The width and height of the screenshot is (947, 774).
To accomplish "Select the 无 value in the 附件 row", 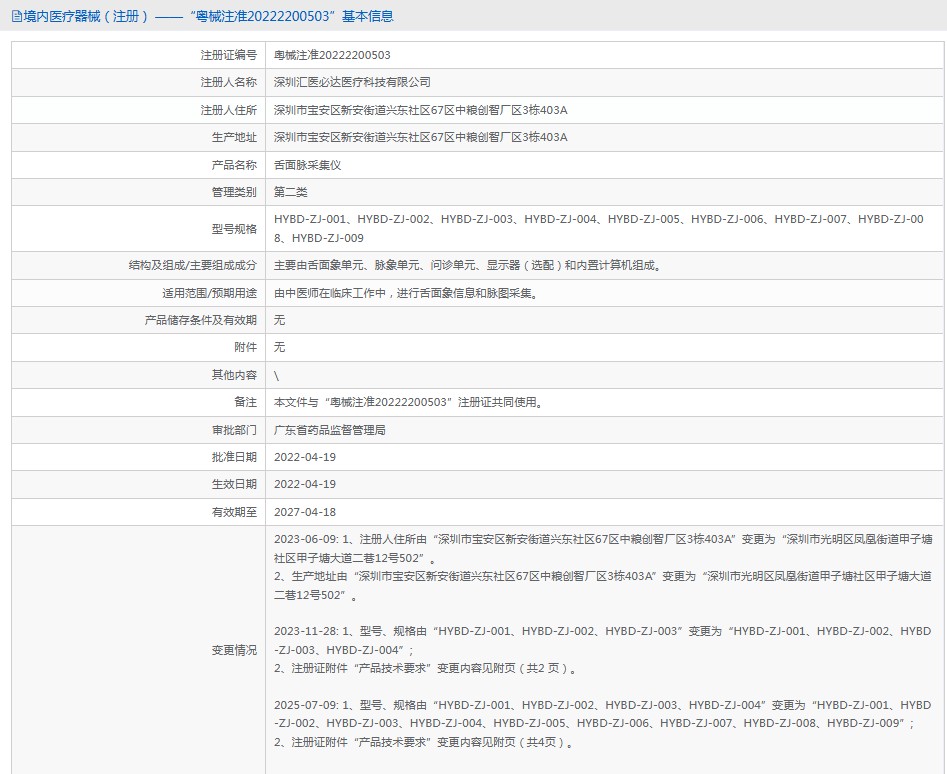I will click(x=279, y=347).
